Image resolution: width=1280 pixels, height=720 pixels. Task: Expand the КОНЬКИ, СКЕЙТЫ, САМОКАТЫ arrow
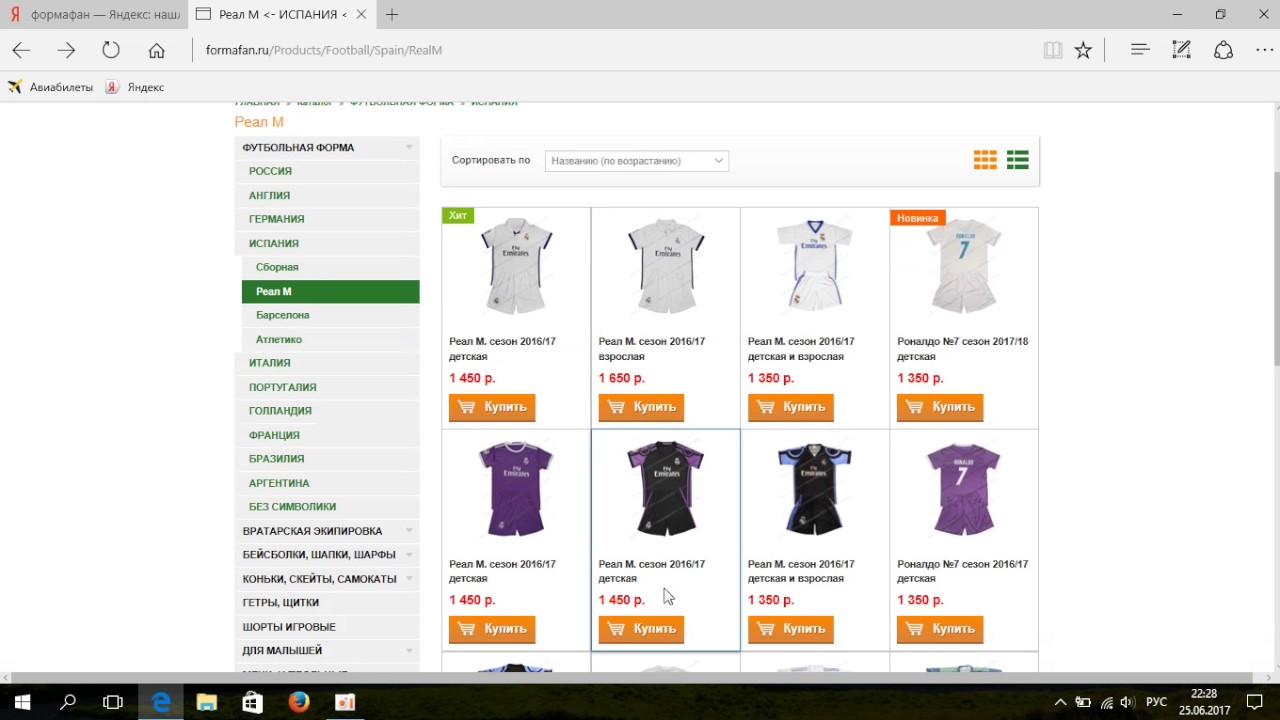(409, 579)
